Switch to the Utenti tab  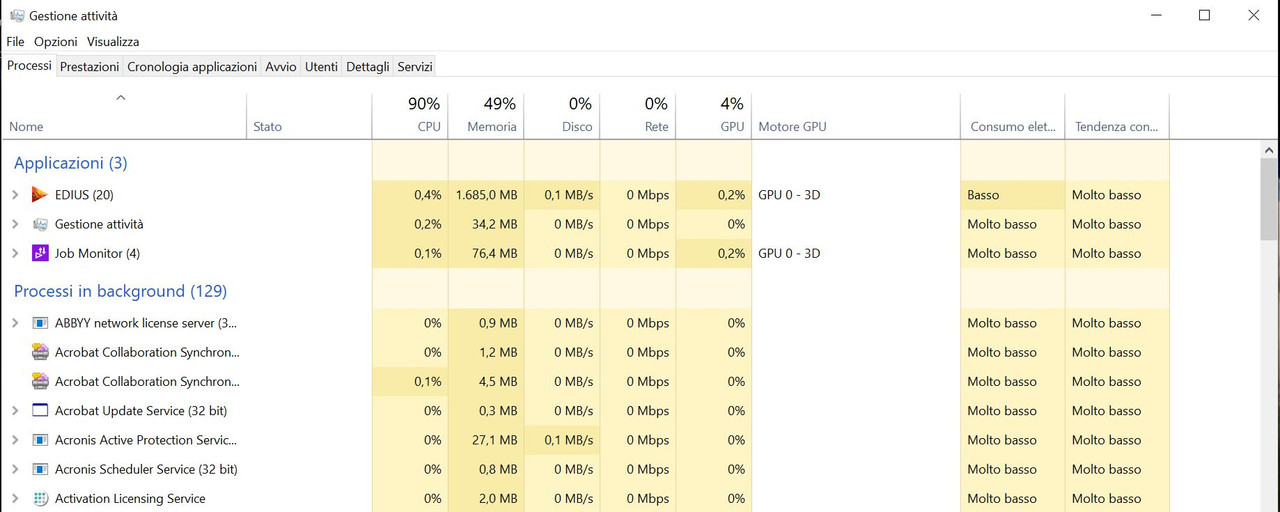pos(321,67)
